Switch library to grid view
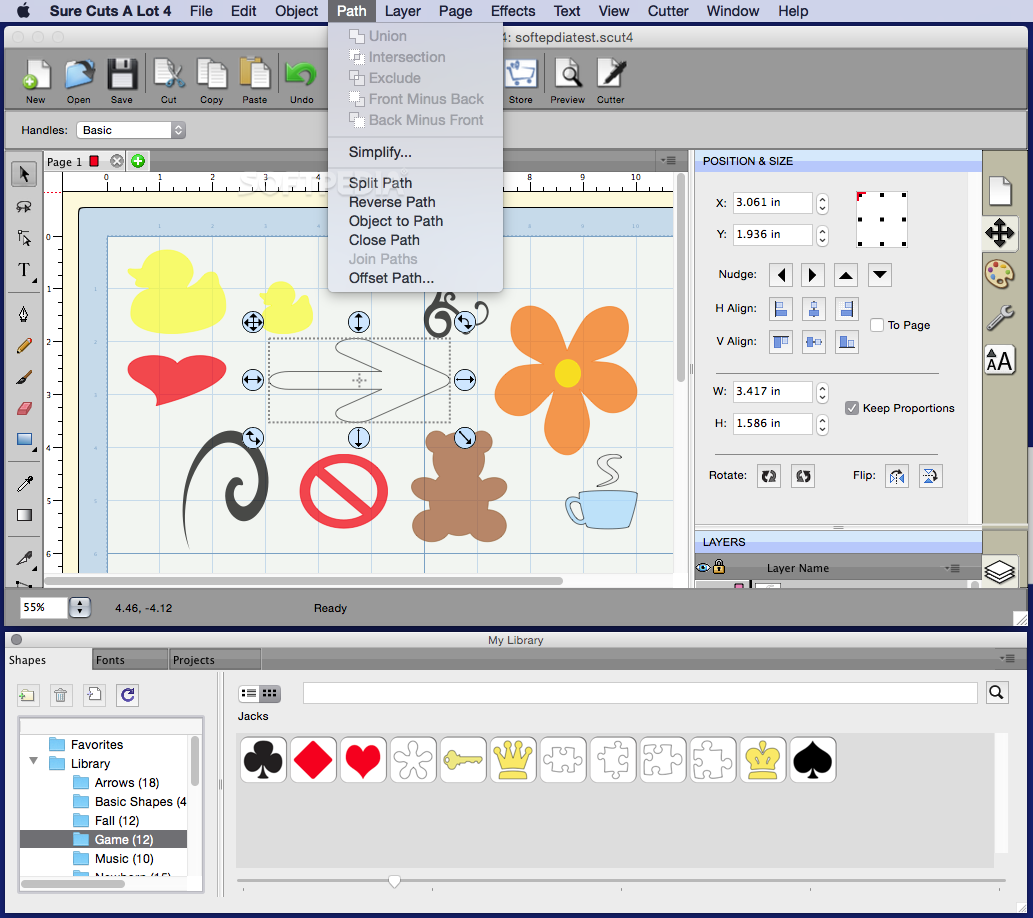Viewport: 1033px width, 918px height. tap(270, 693)
